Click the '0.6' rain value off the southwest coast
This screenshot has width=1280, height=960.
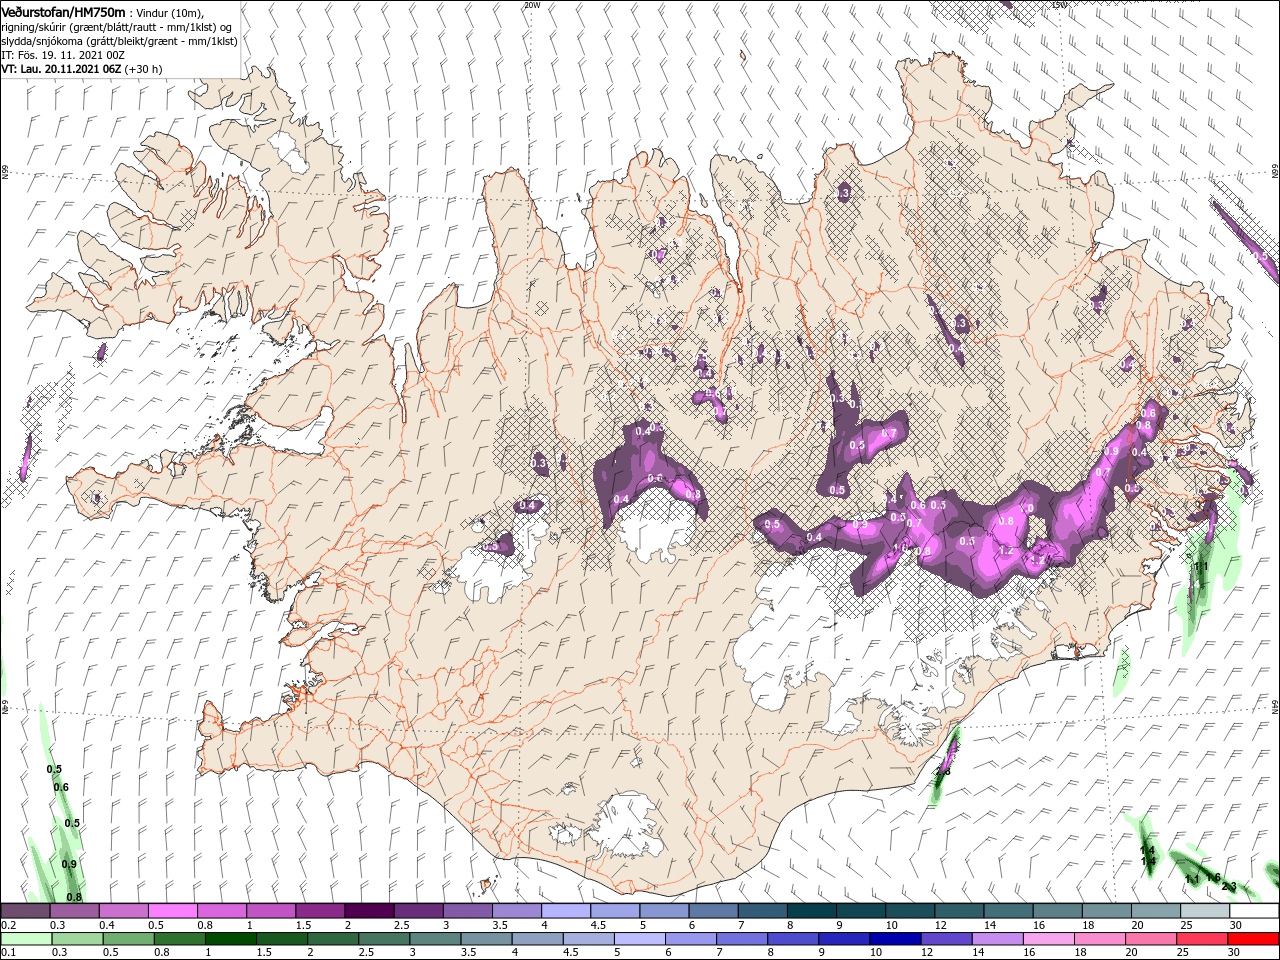(61, 787)
